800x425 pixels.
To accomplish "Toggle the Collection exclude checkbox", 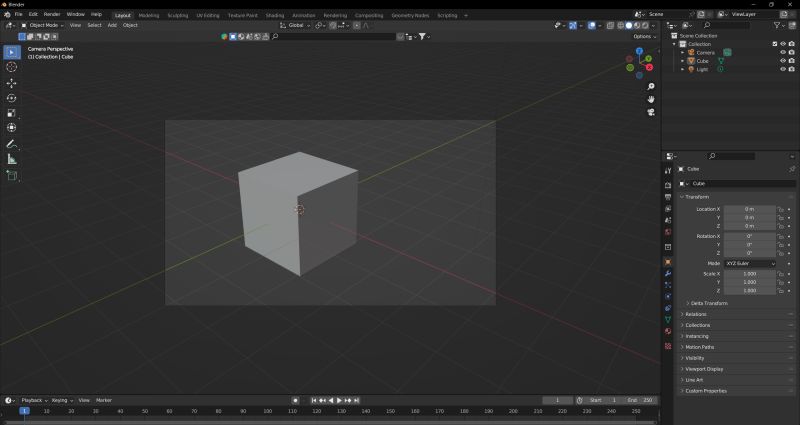I will click(x=774, y=44).
